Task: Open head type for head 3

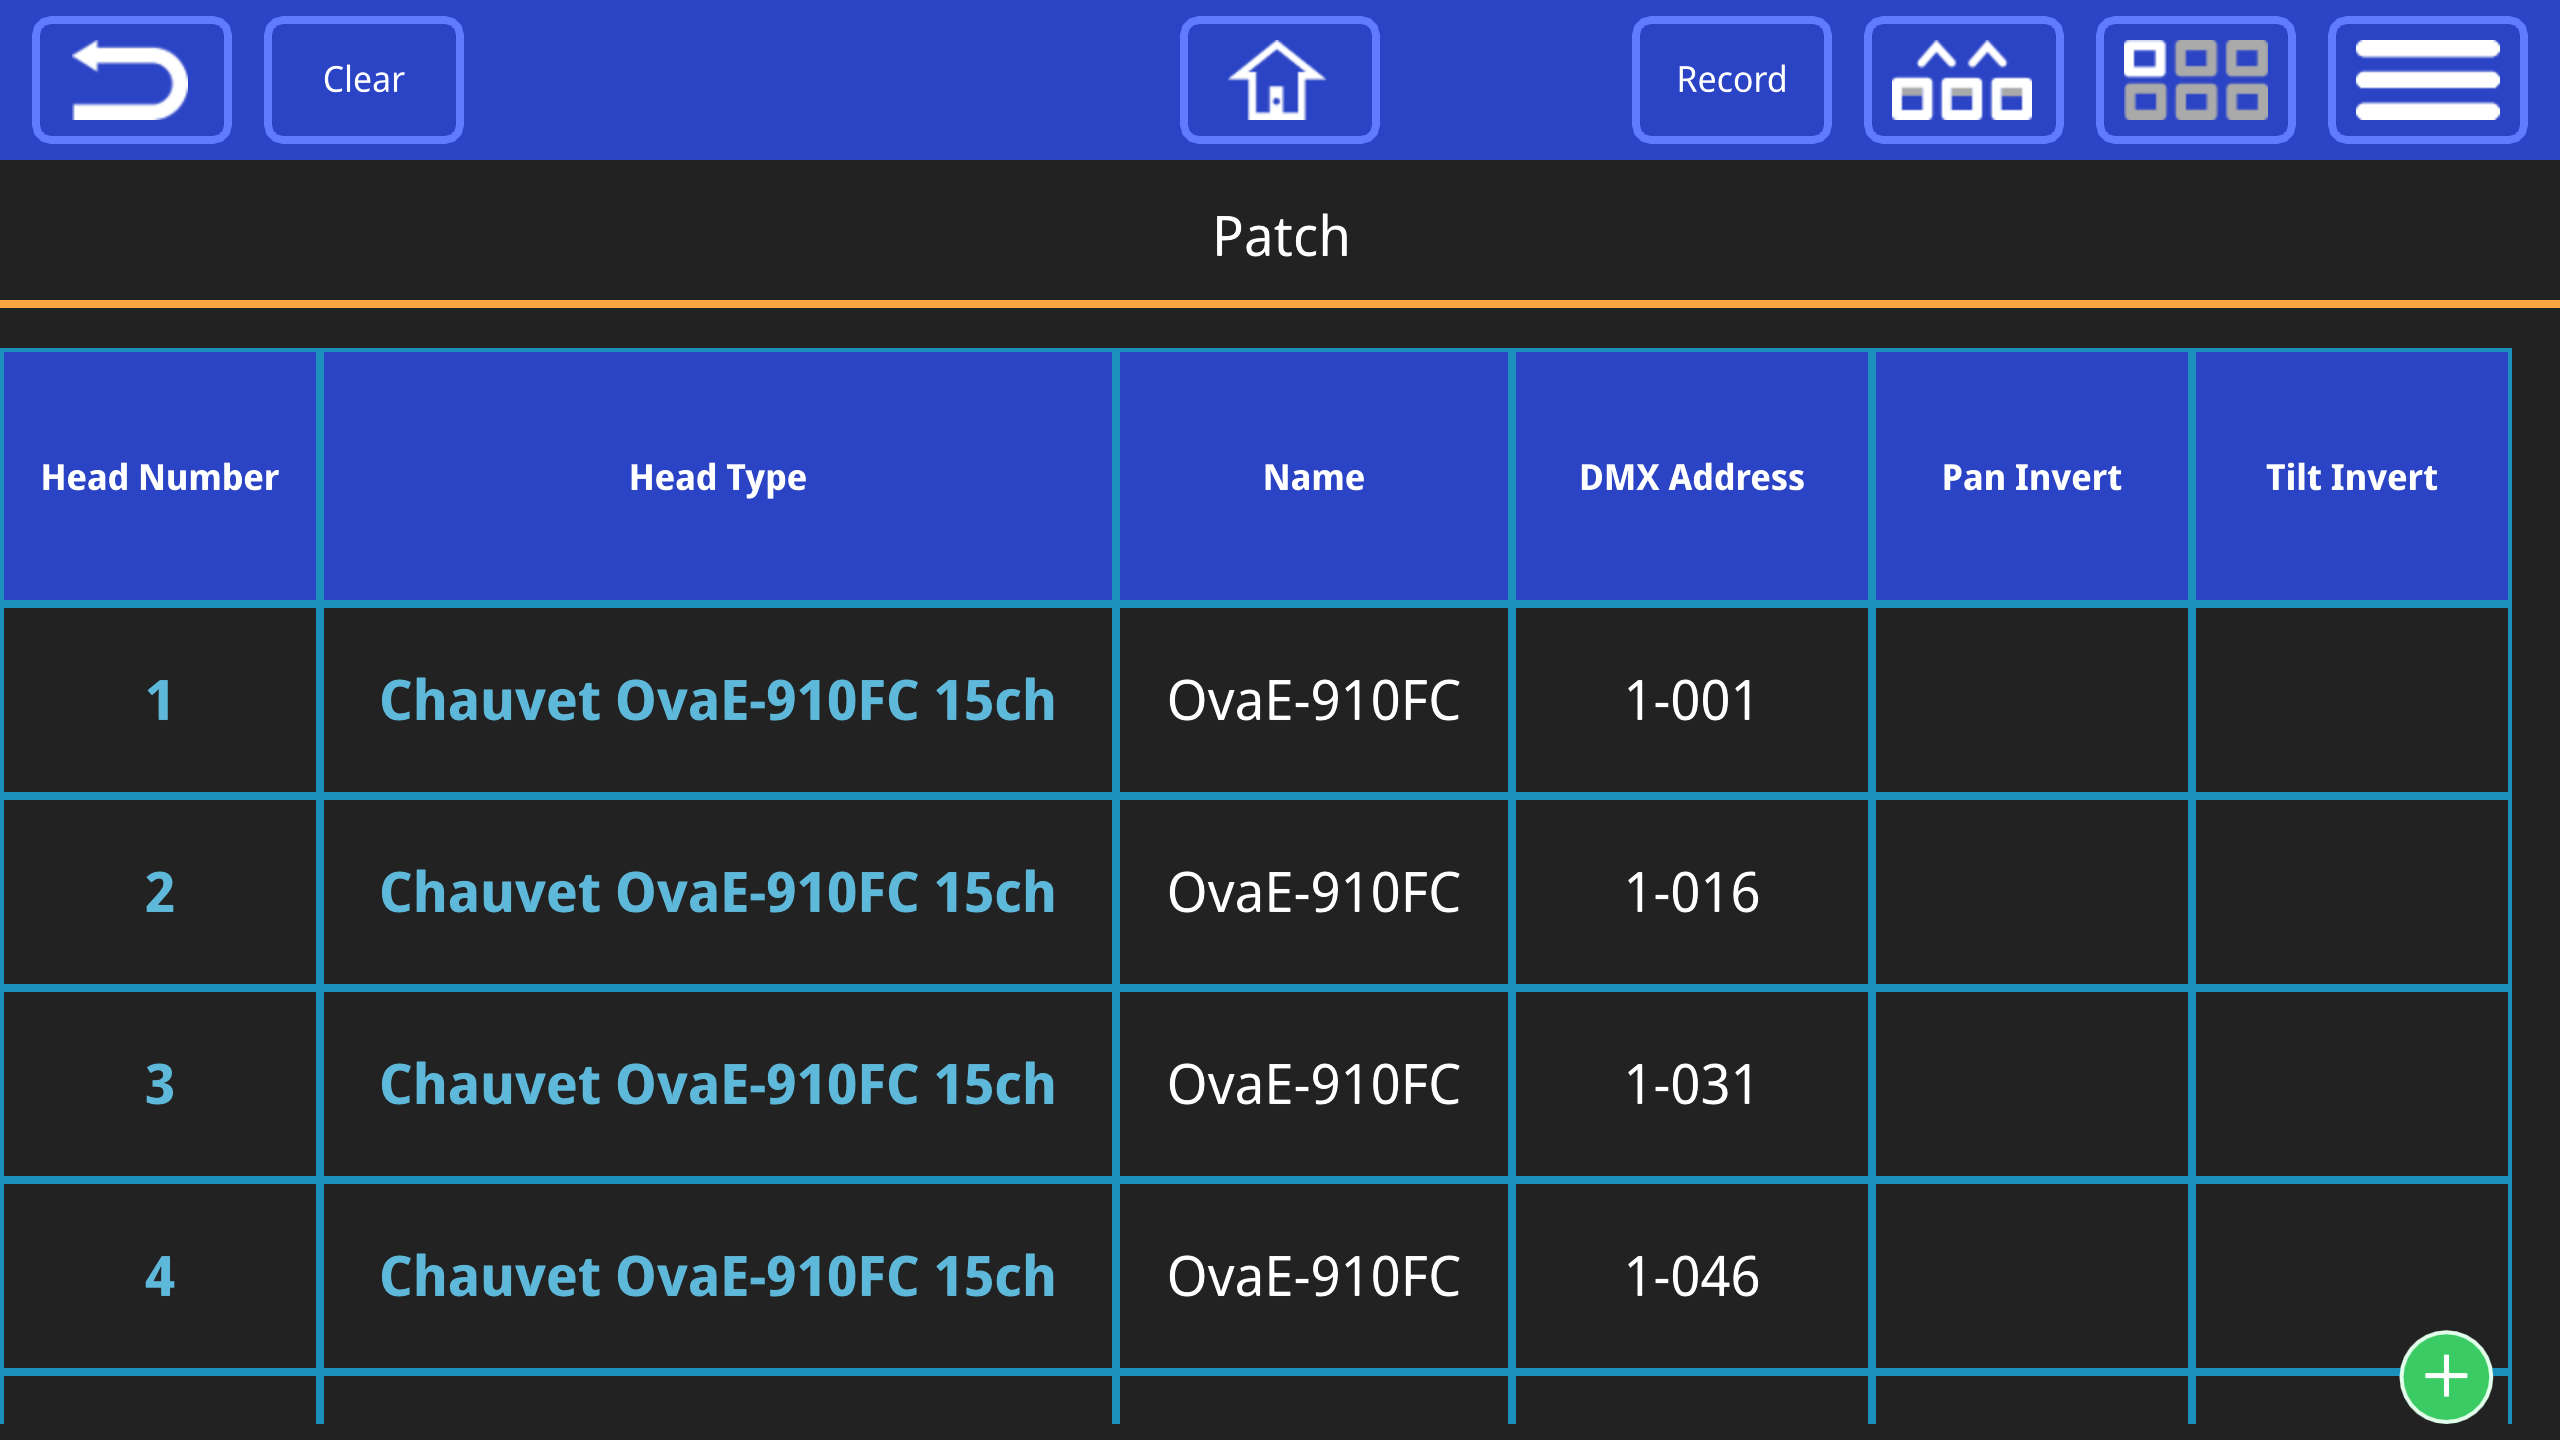Action: (718, 1084)
